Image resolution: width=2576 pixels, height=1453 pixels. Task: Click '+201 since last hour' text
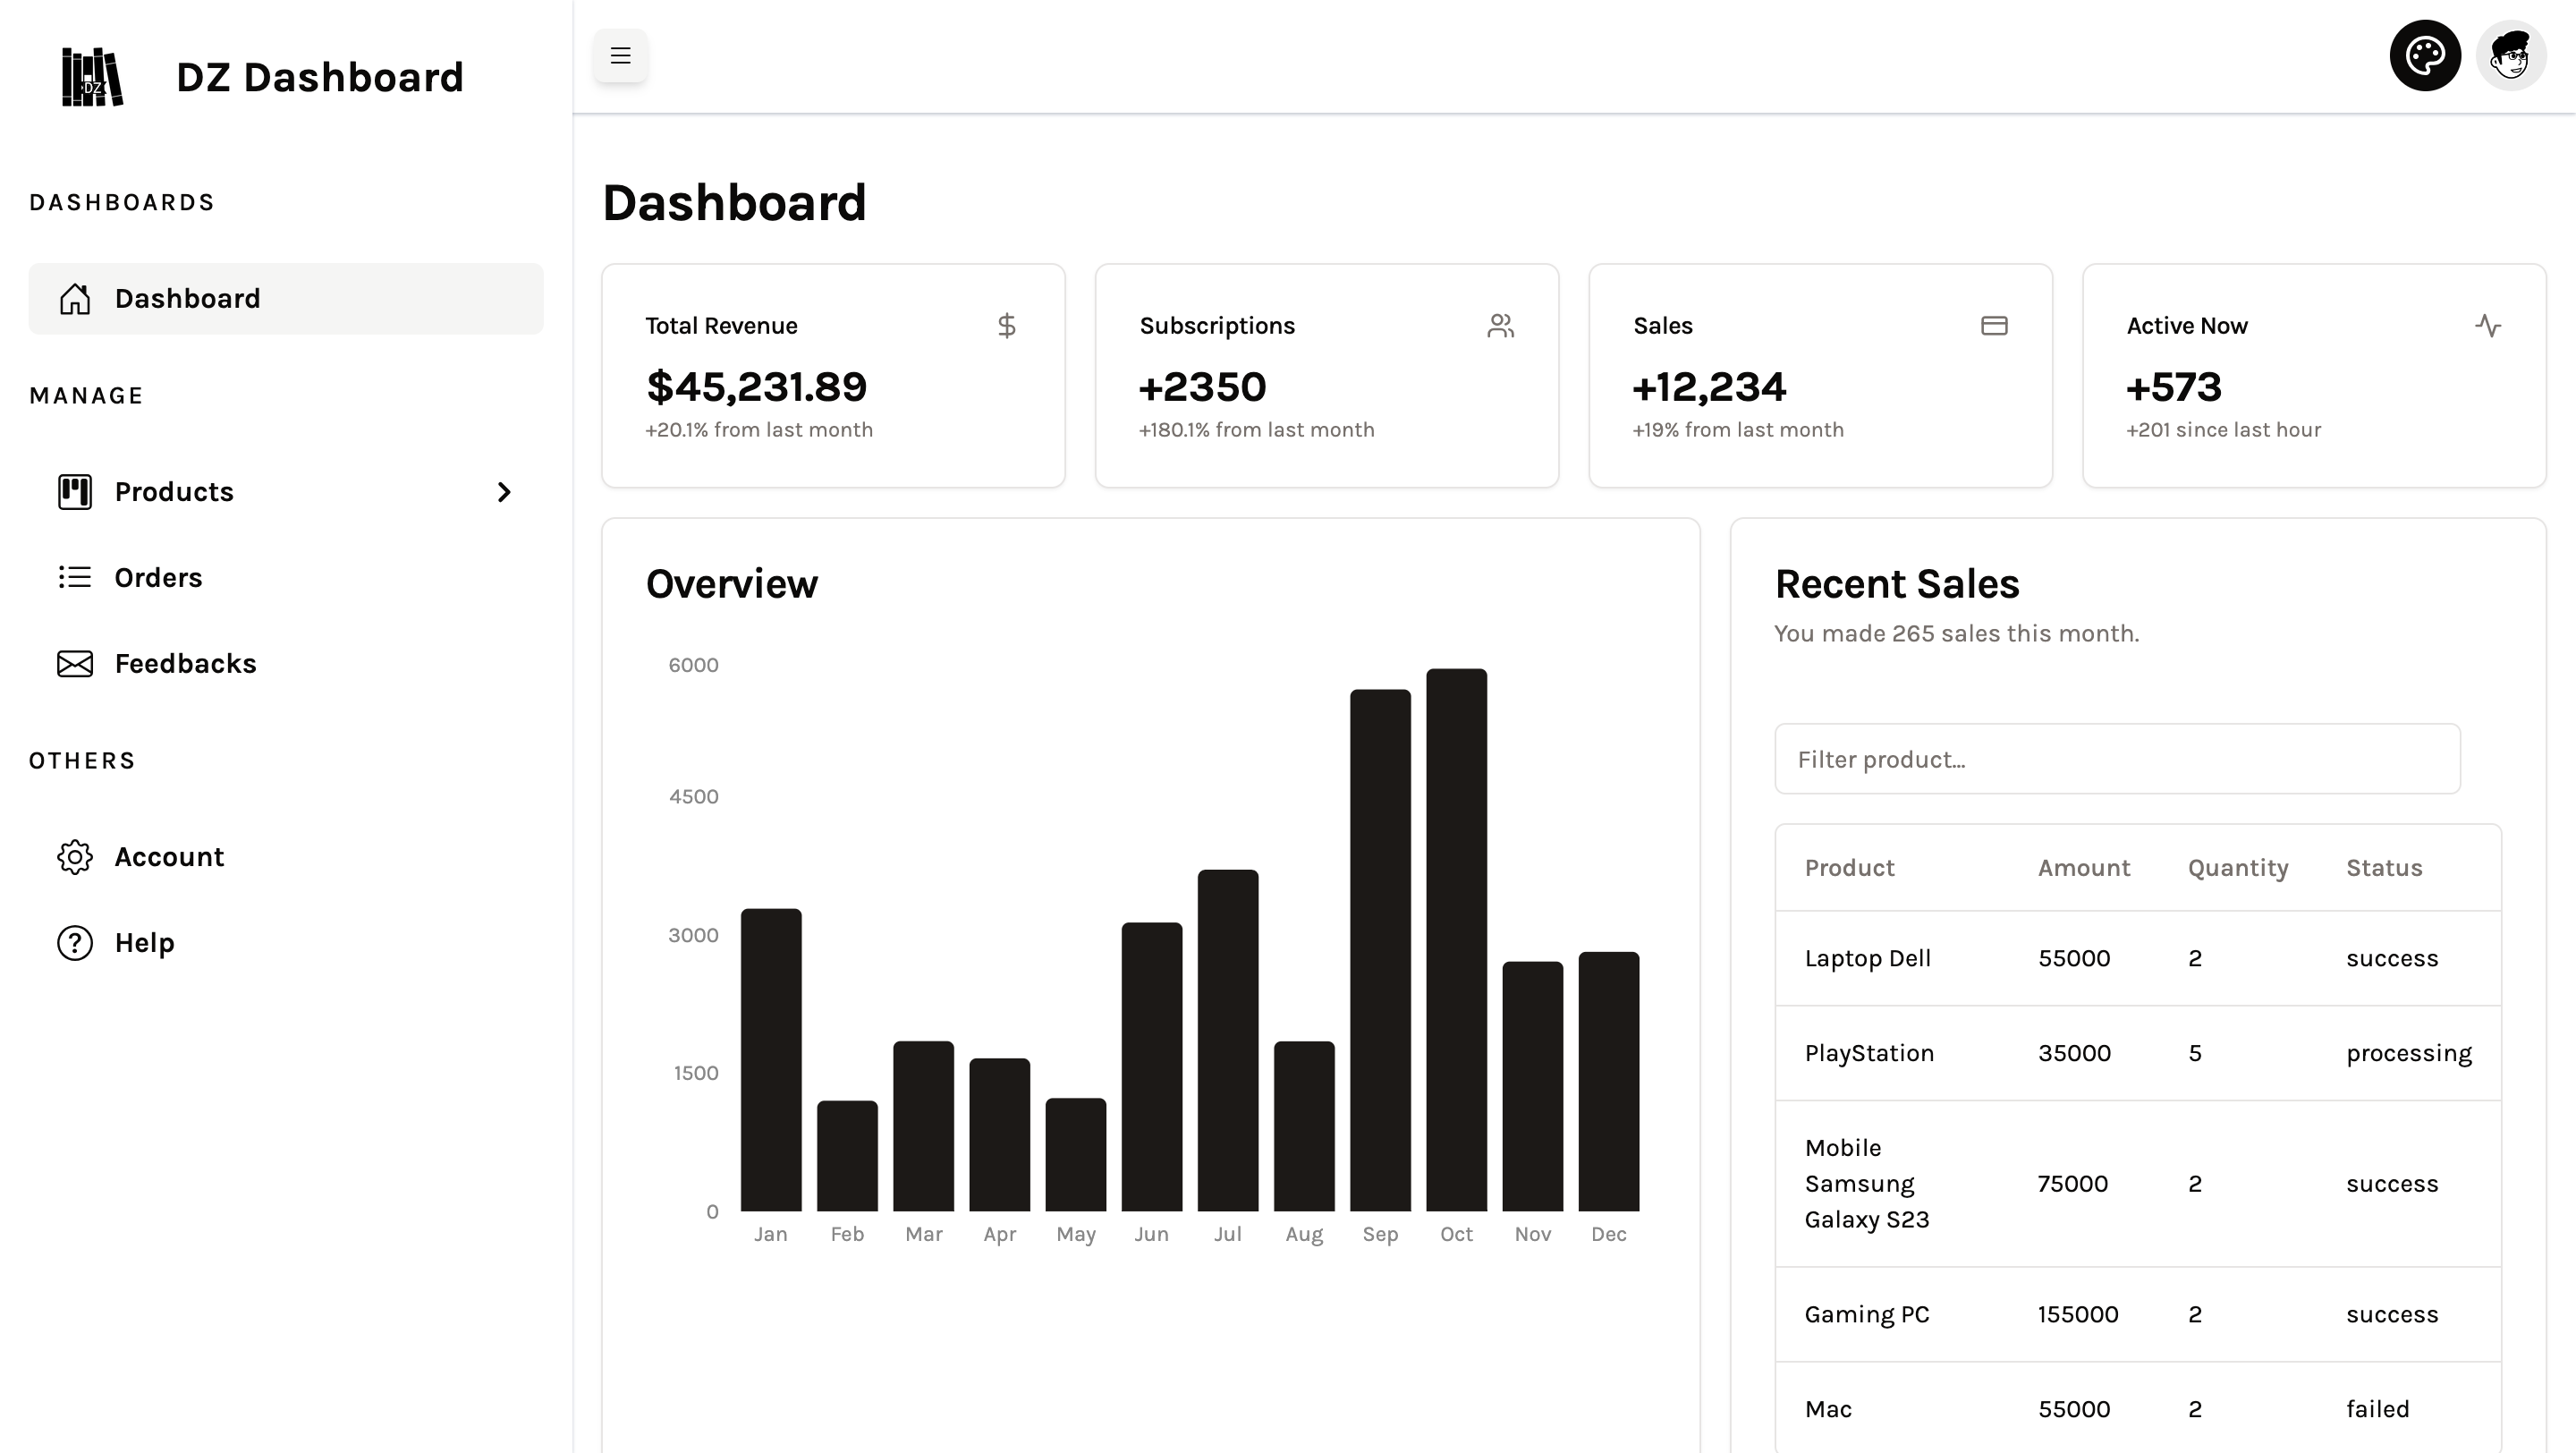click(x=2223, y=430)
